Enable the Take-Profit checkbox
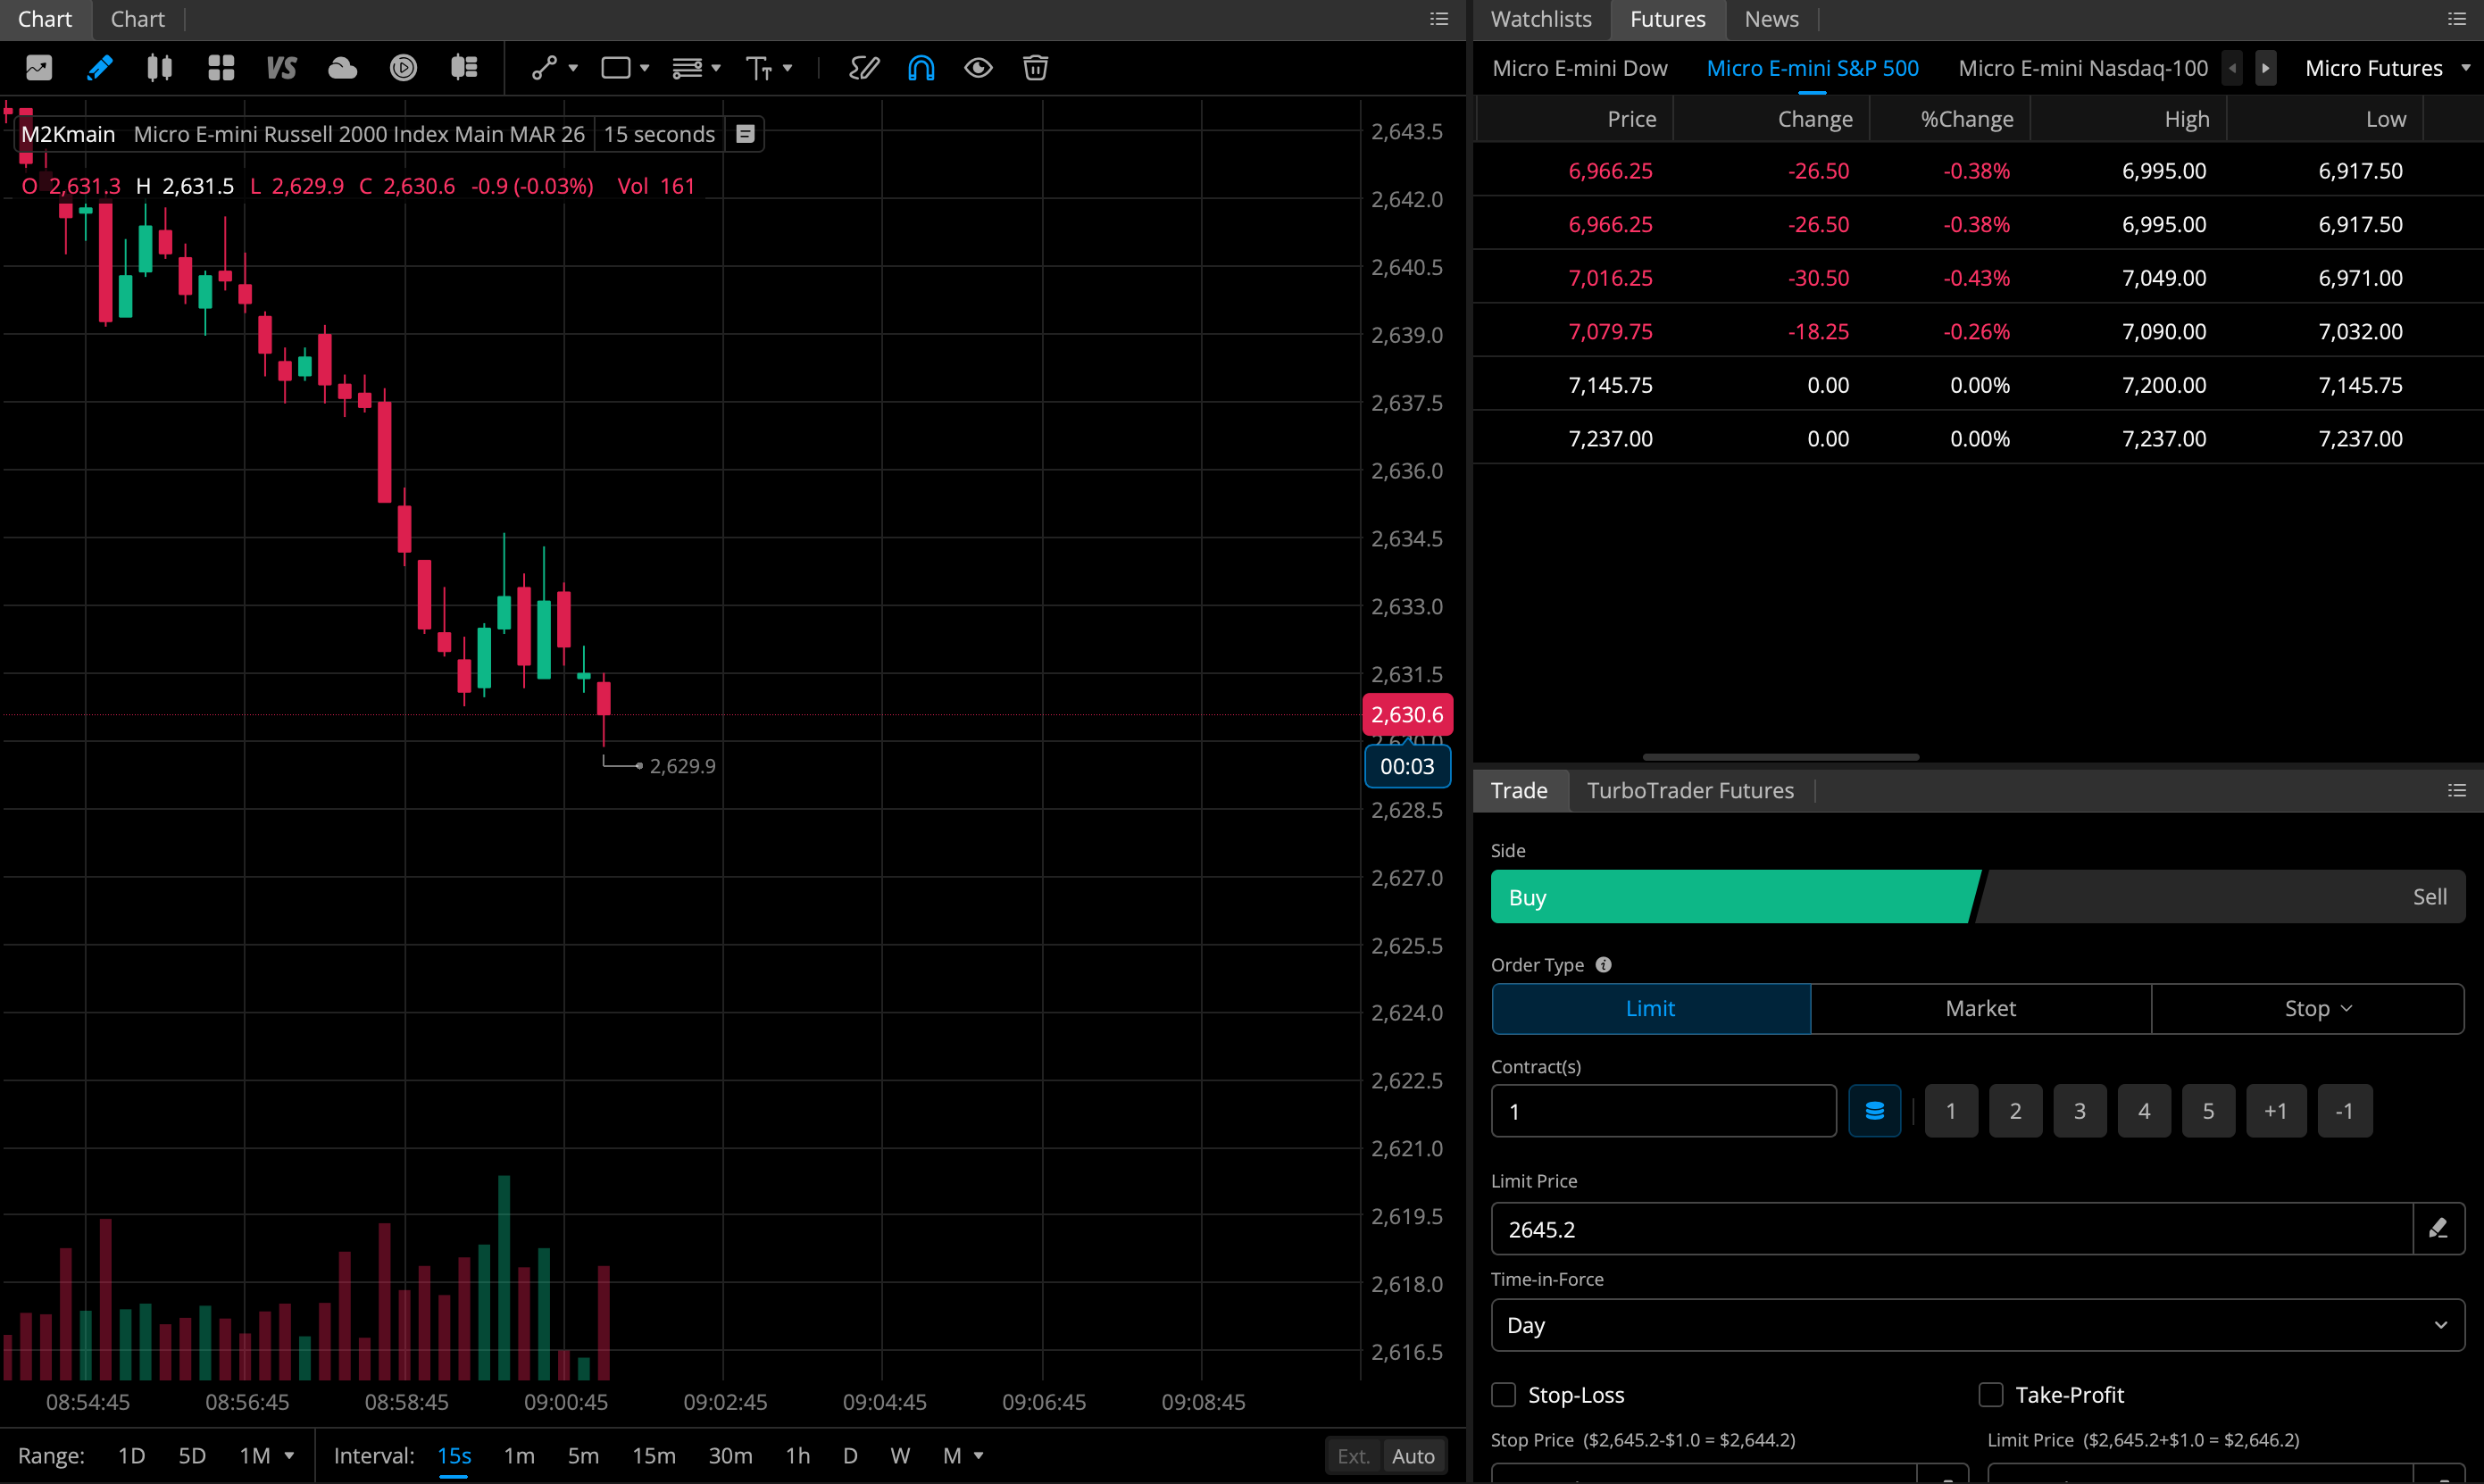The width and height of the screenshot is (2484, 1484). (1990, 1394)
